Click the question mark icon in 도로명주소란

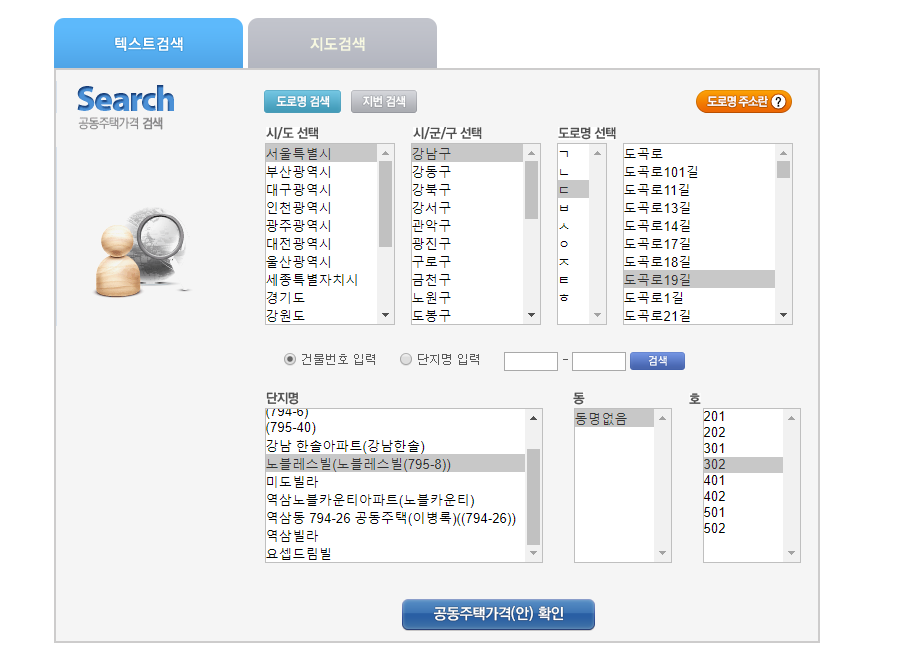point(778,101)
